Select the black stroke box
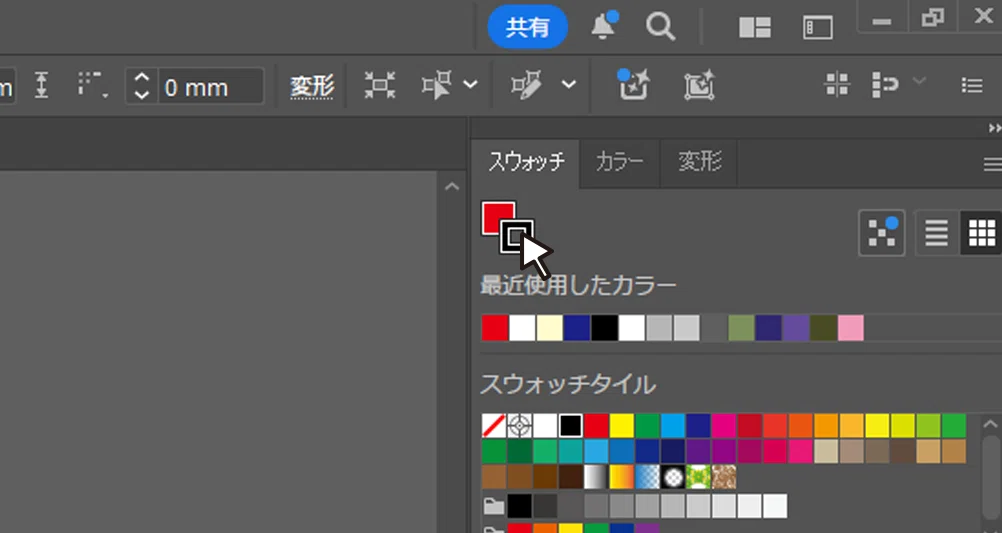1002x533 pixels. (x=517, y=236)
